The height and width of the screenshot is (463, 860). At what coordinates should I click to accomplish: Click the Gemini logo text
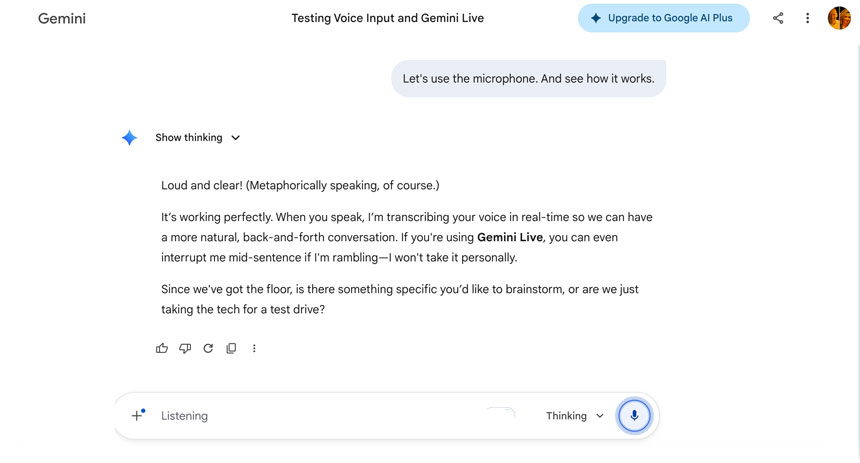click(62, 18)
